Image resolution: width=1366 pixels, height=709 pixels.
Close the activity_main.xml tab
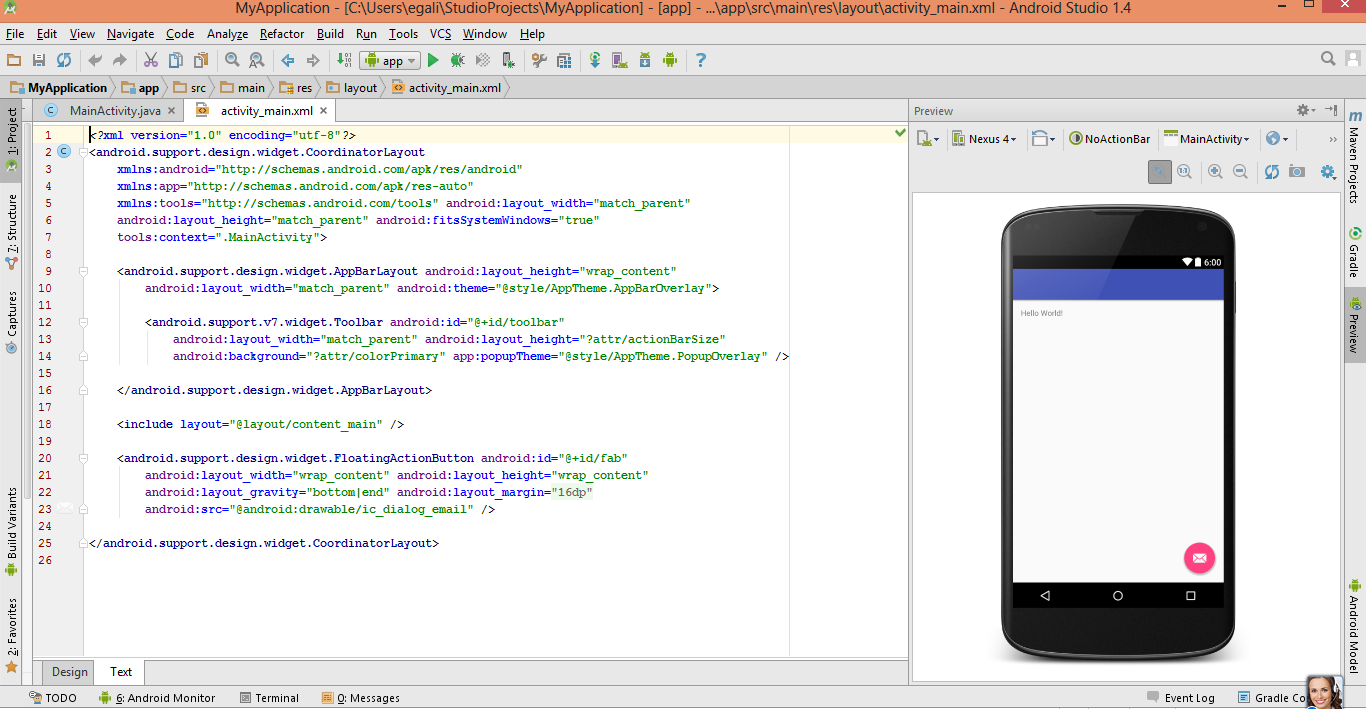323,111
